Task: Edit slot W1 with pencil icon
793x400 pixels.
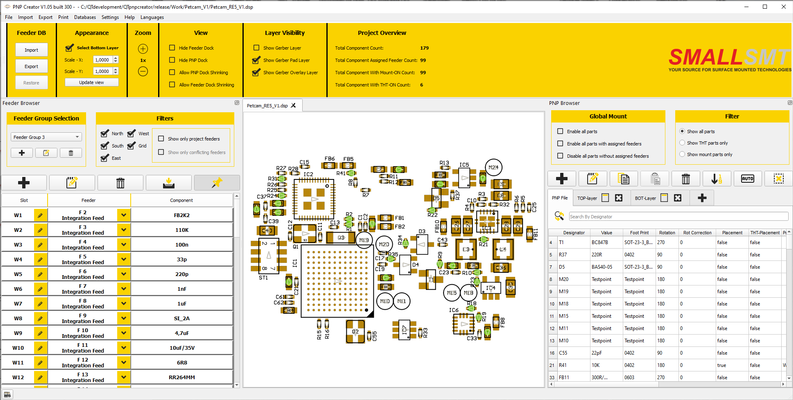Action: point(41,215)
